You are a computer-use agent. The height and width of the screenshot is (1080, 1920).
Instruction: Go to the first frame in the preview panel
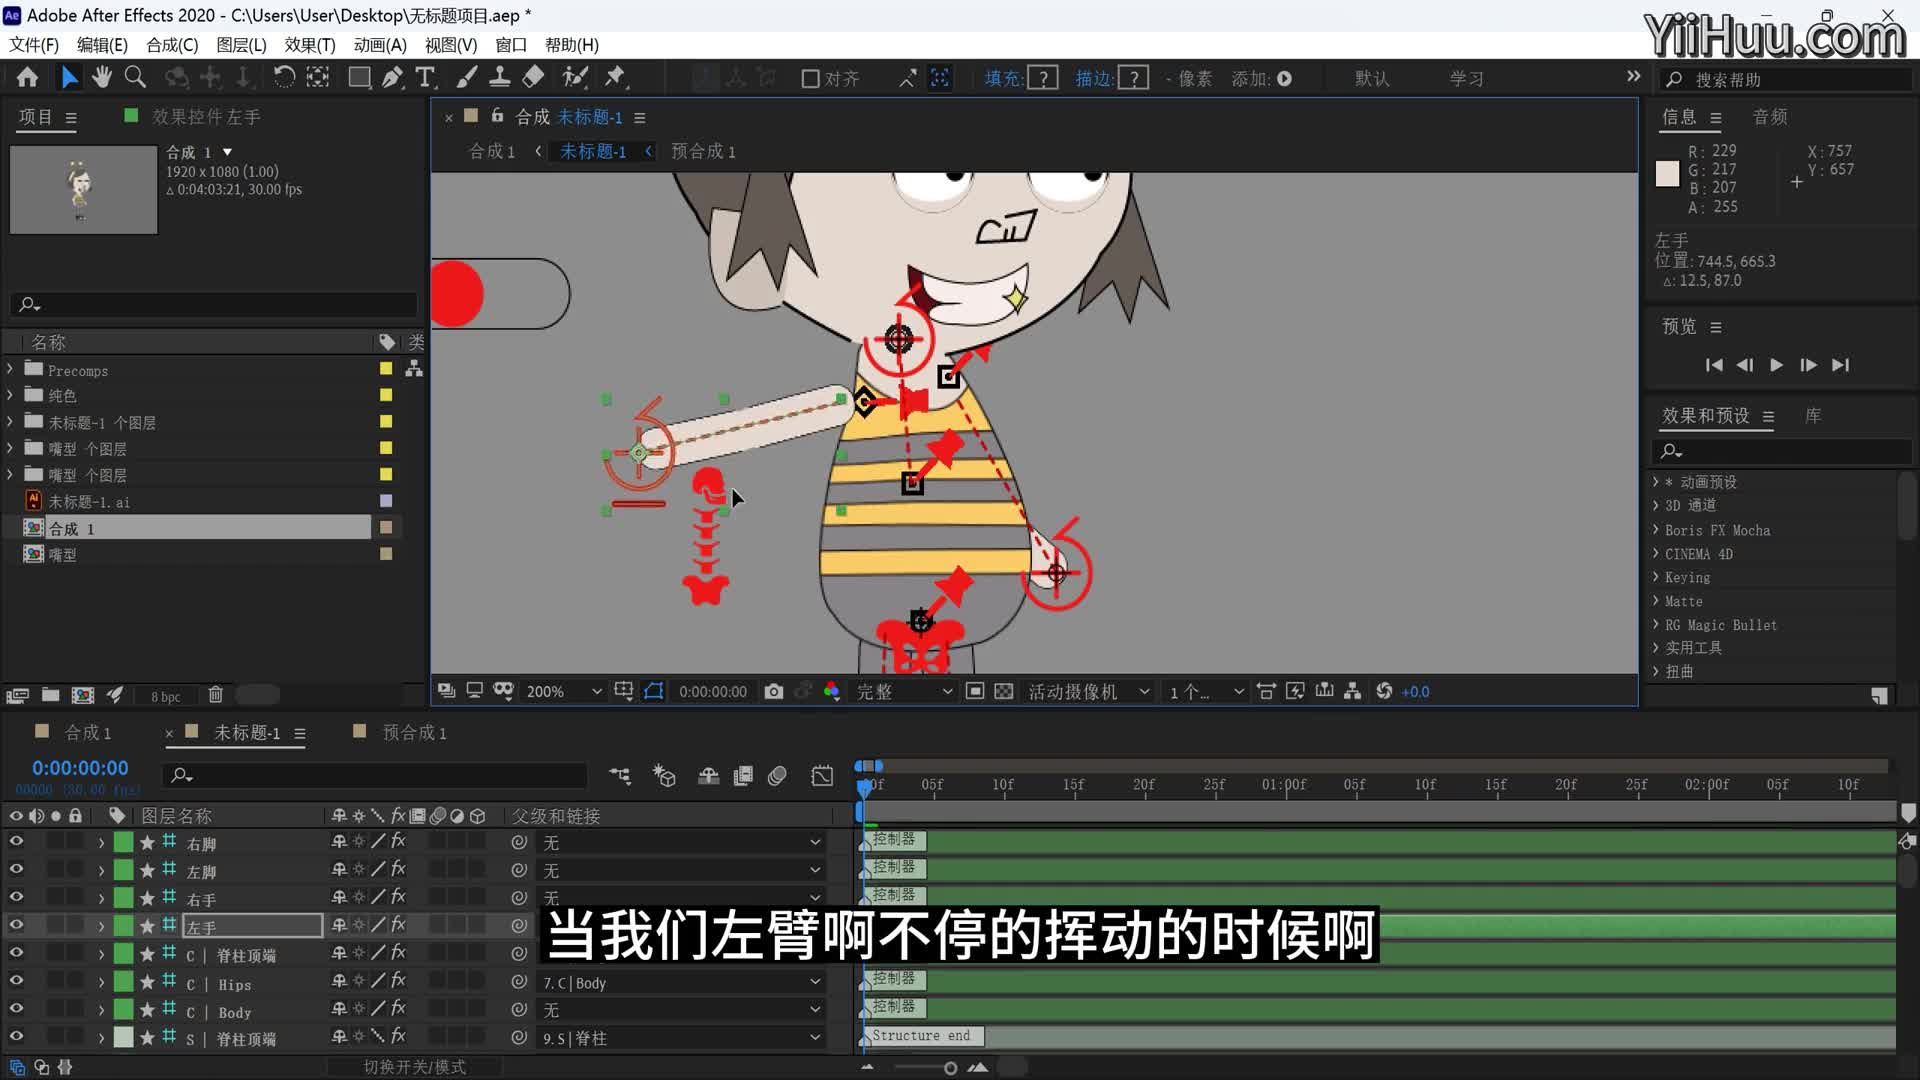tap(1713, 365)
